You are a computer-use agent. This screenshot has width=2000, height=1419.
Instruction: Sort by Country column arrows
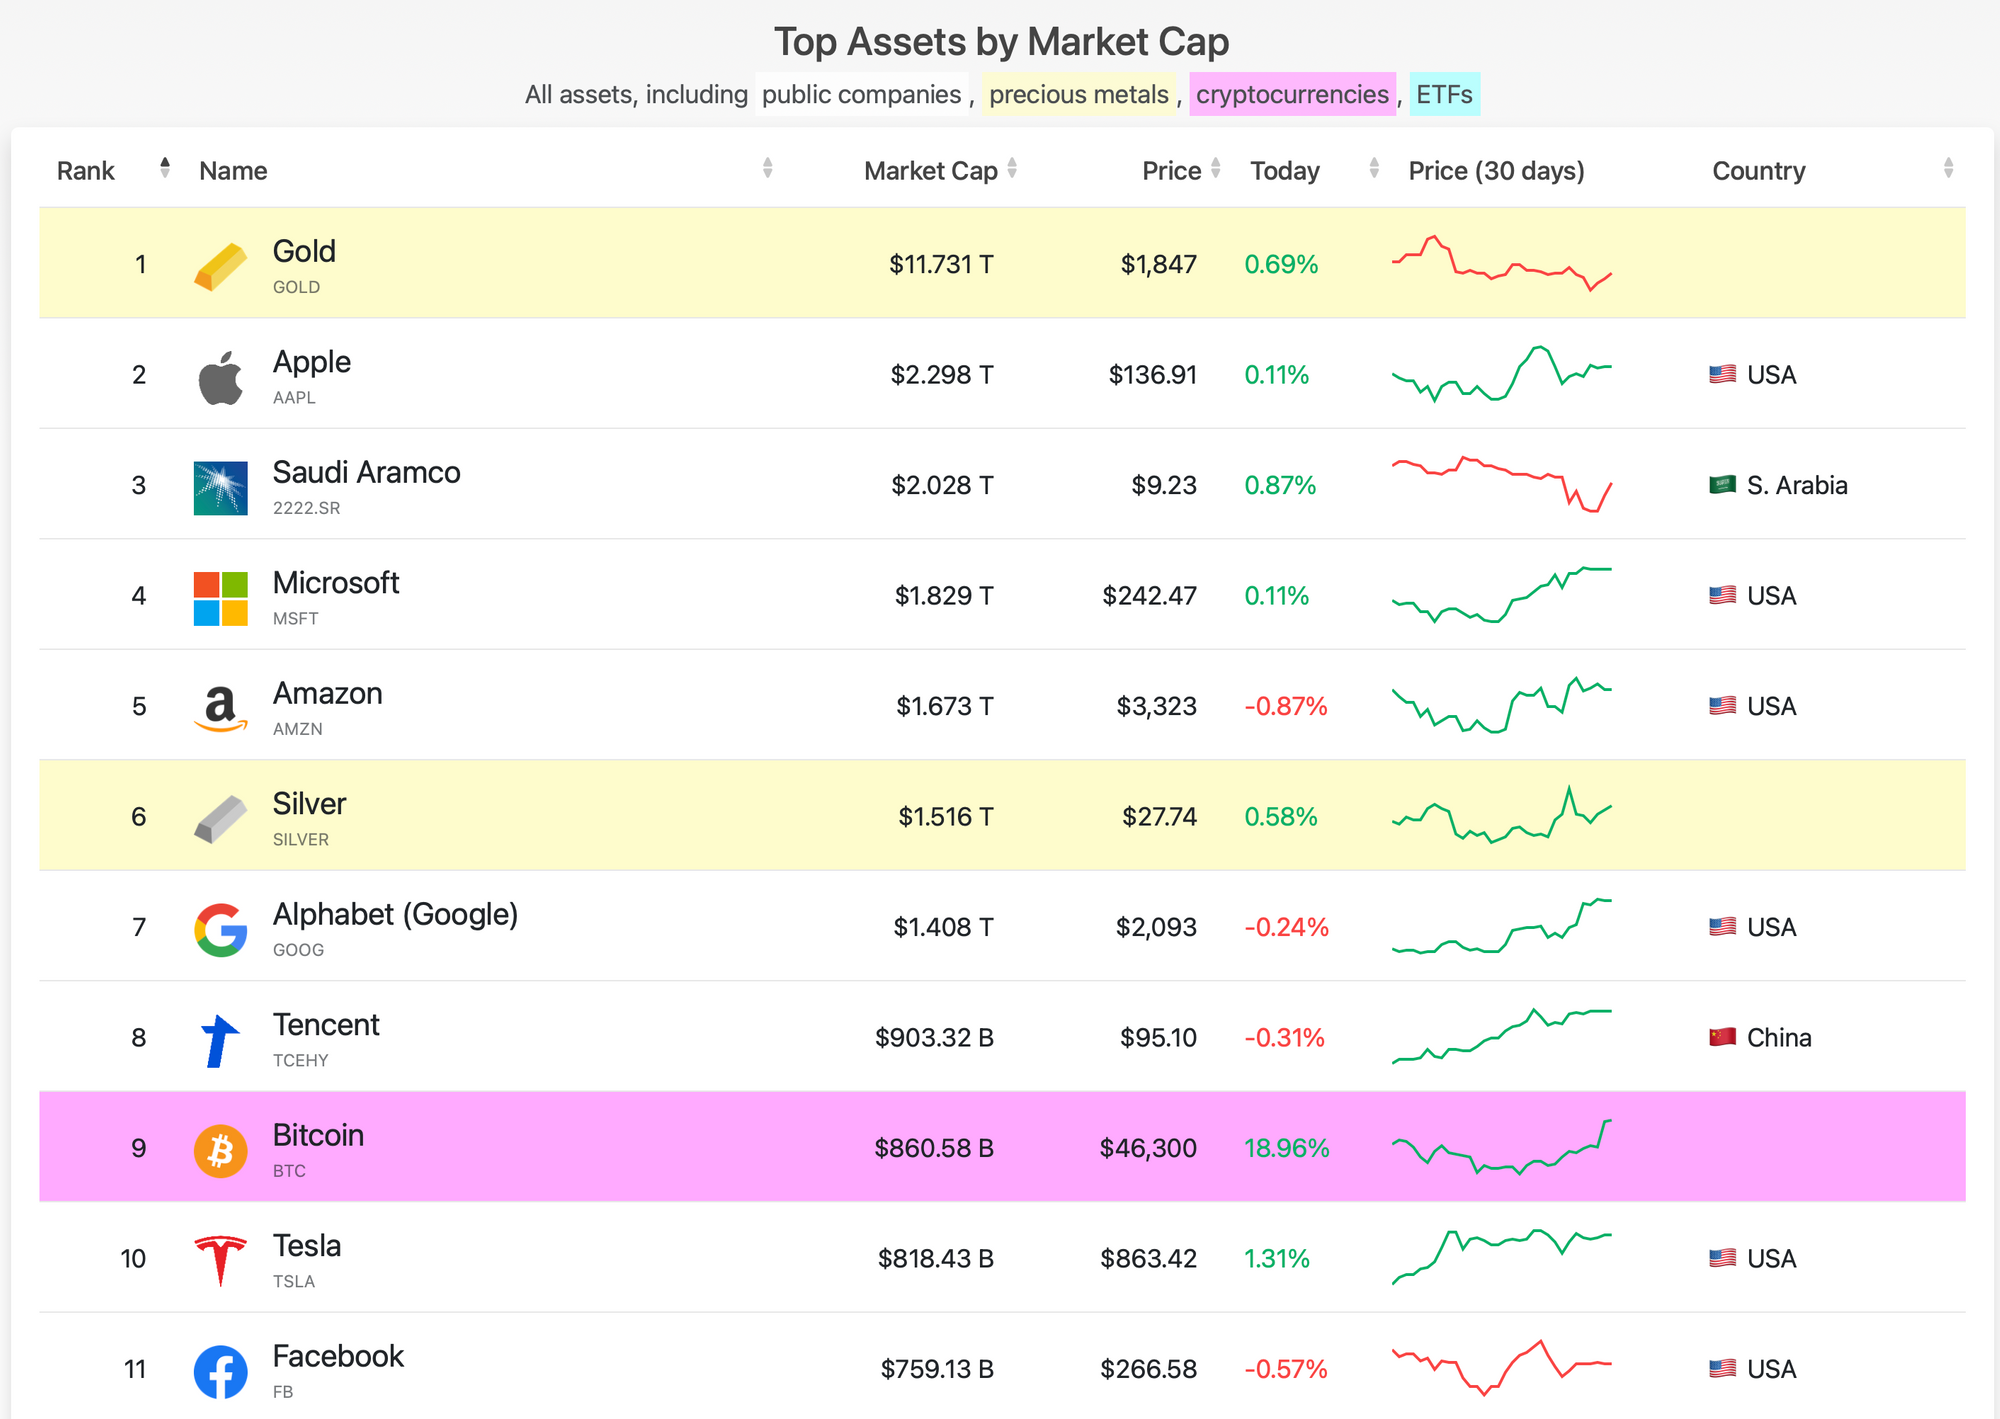1948,168
